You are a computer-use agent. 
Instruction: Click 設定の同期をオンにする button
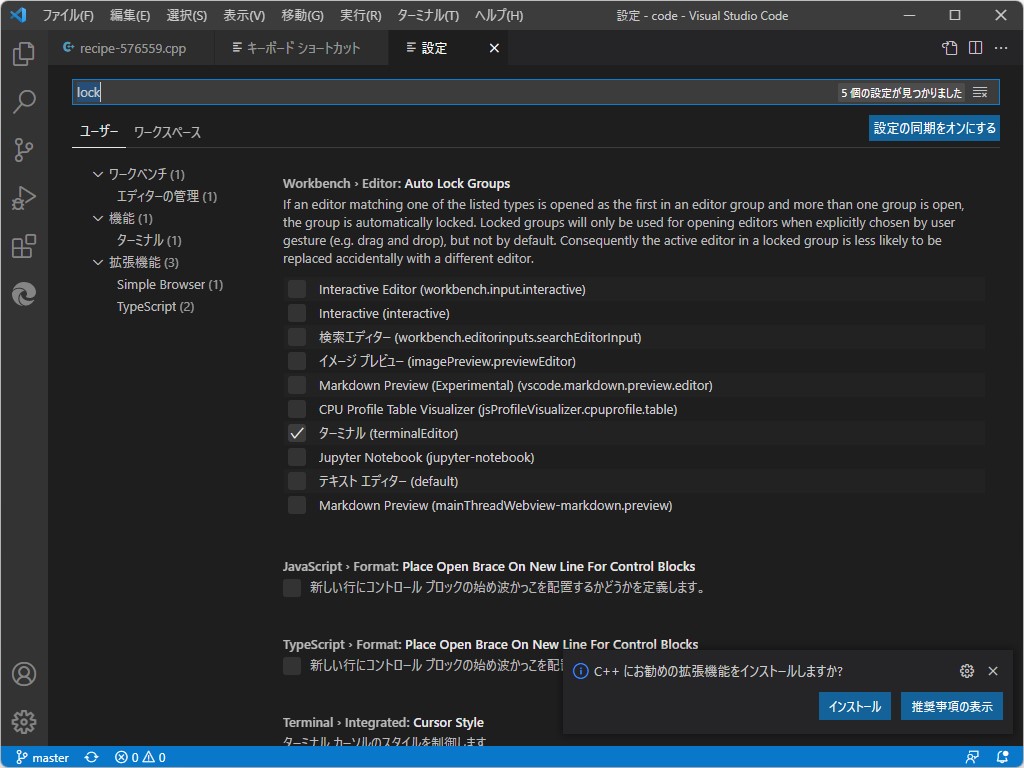935,128
